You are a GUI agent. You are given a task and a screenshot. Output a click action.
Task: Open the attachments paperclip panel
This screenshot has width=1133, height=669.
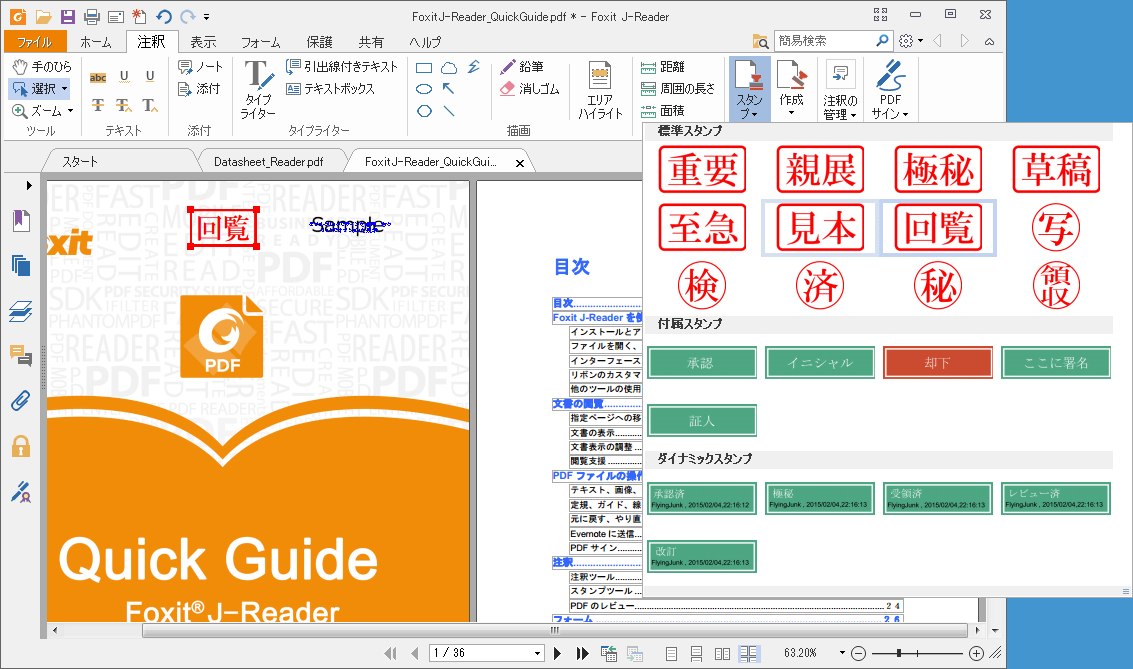click(x=21, y=400)
